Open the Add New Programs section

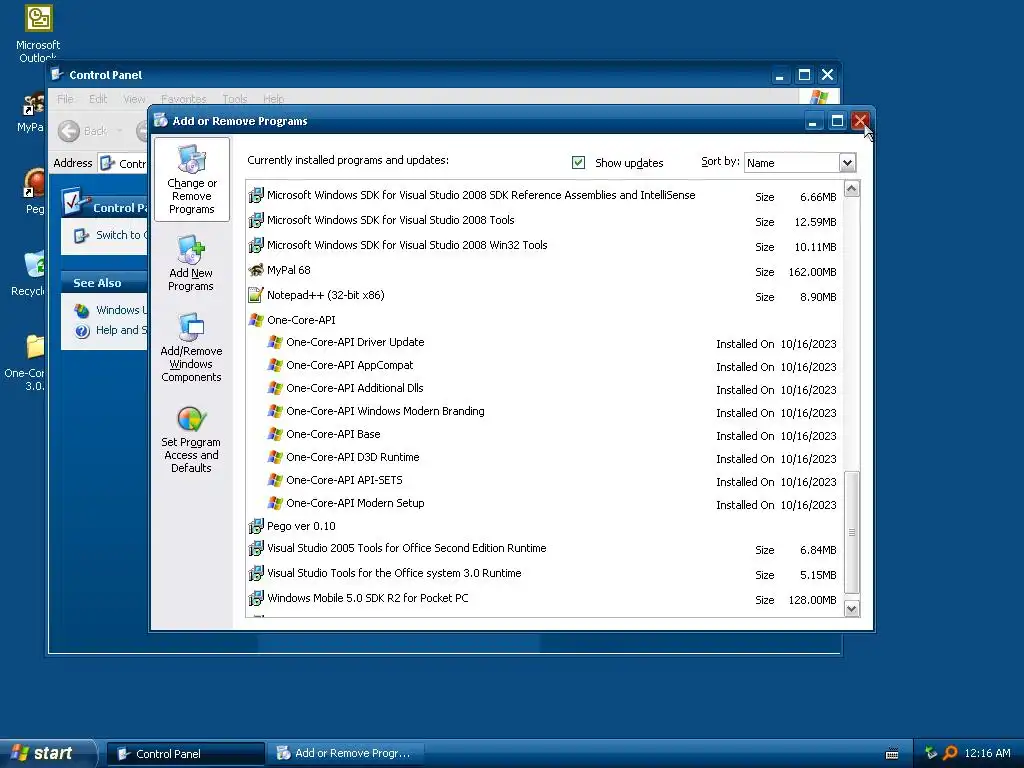pyautogui.click(x=191, y=263)
